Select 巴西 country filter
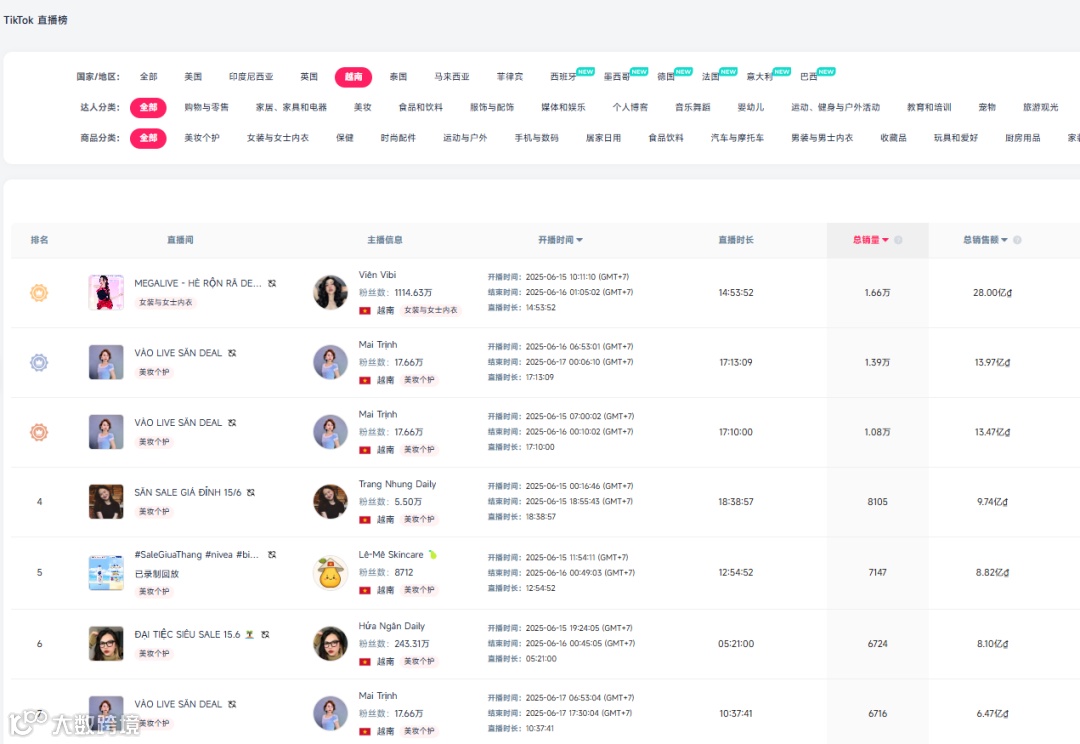Image resolution: width=1080 pixels, height=744 pixels. click(809, 76)
